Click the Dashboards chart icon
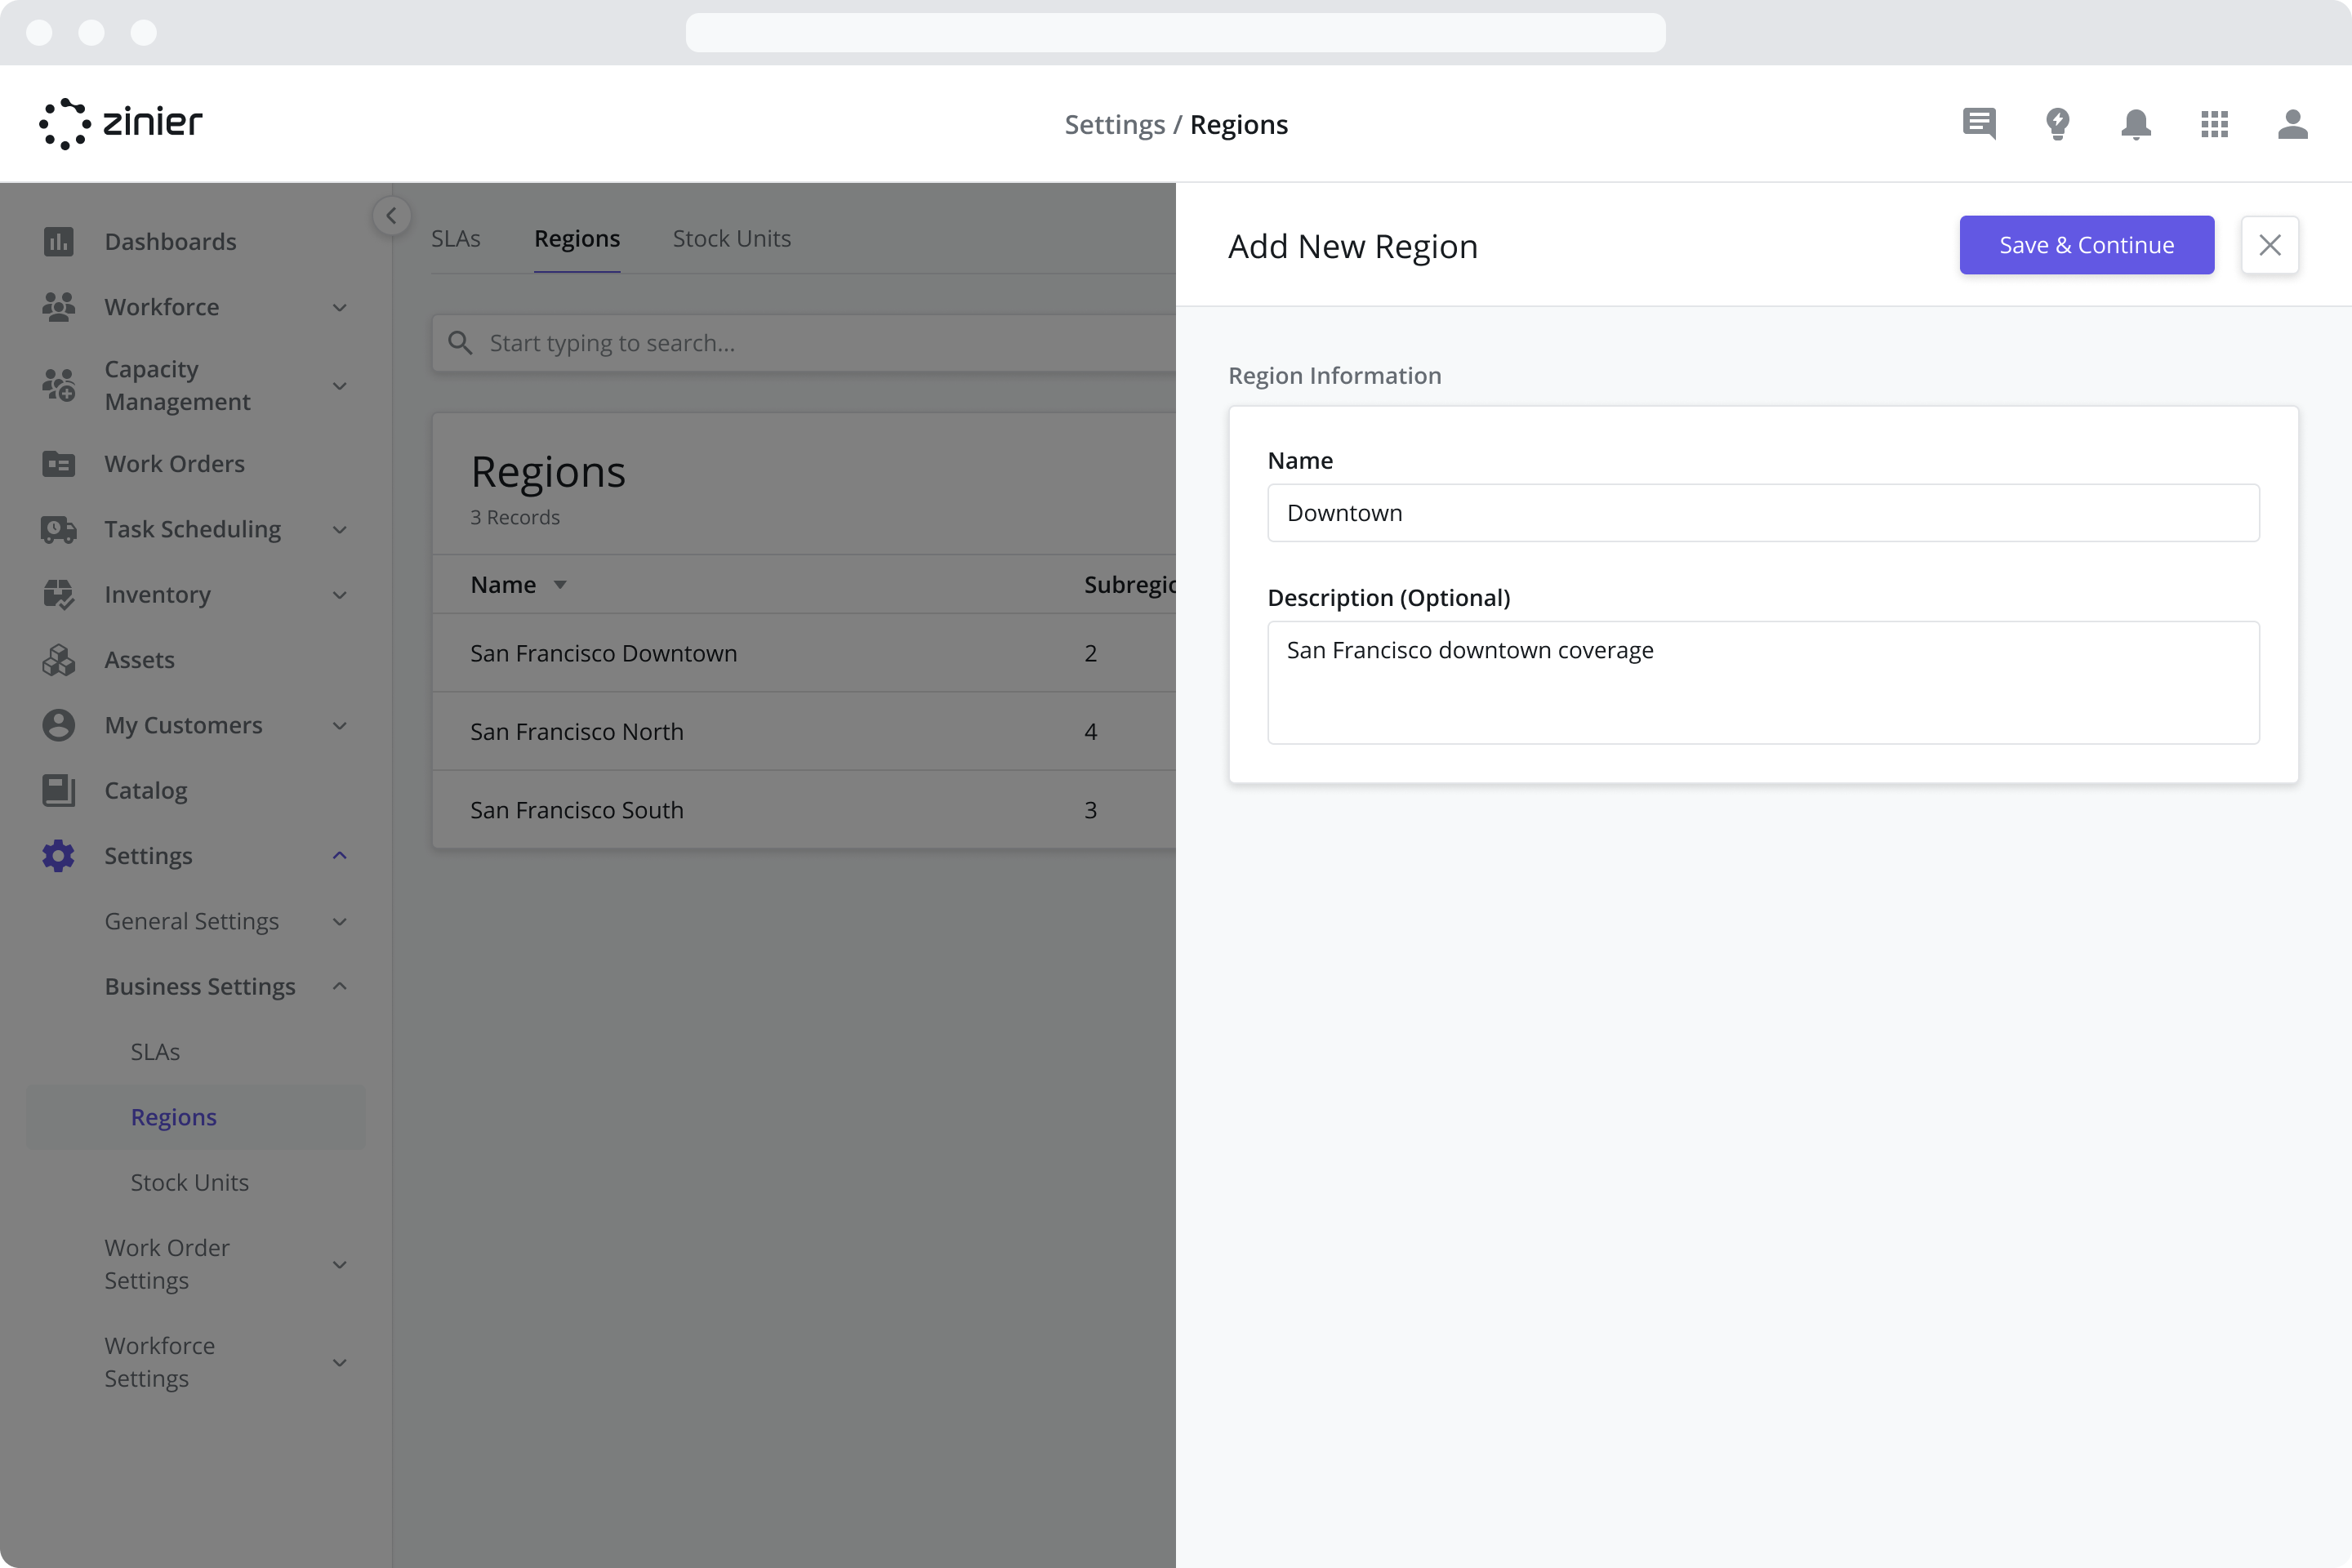Viewport: 2352px width, 1568px height. (59, 242)
